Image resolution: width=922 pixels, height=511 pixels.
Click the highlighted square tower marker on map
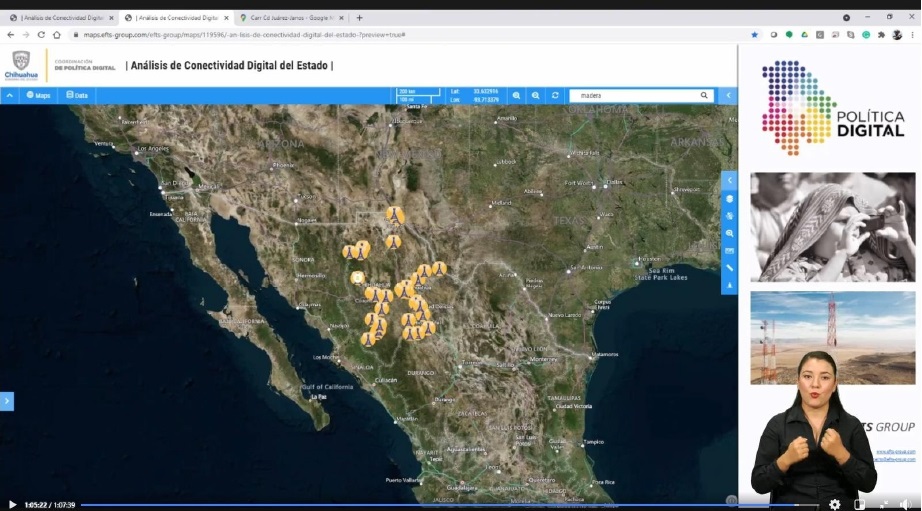pos(358,278)
